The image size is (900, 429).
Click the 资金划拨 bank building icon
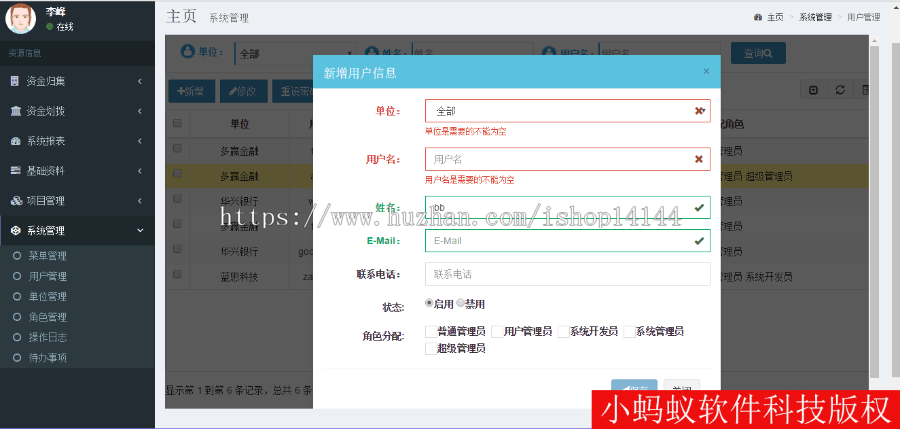pyautogui.click(x=15, y=111)
